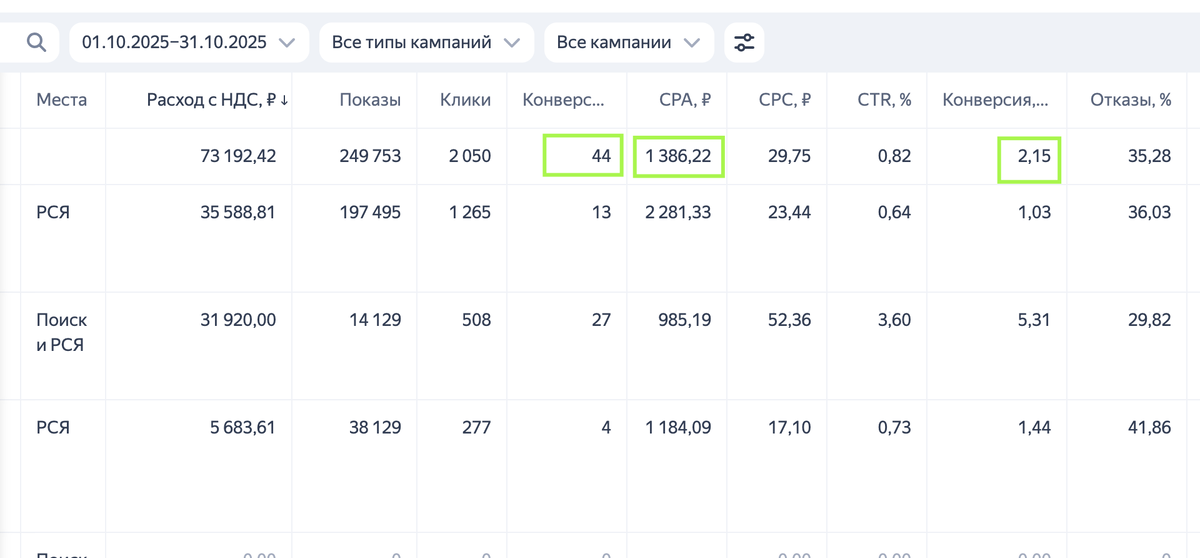Viewport: 1200px width, 558px height.
Task: Click the search magnifier icon
Action: point(36,42)
